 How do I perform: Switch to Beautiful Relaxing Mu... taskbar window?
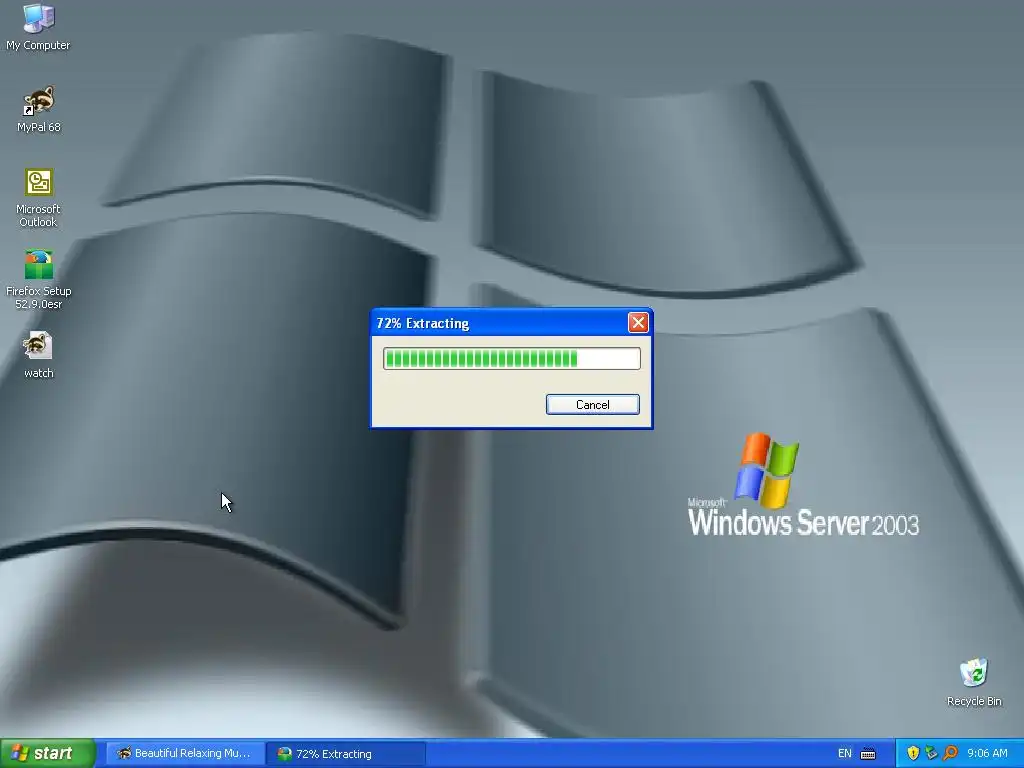point(184,754)
